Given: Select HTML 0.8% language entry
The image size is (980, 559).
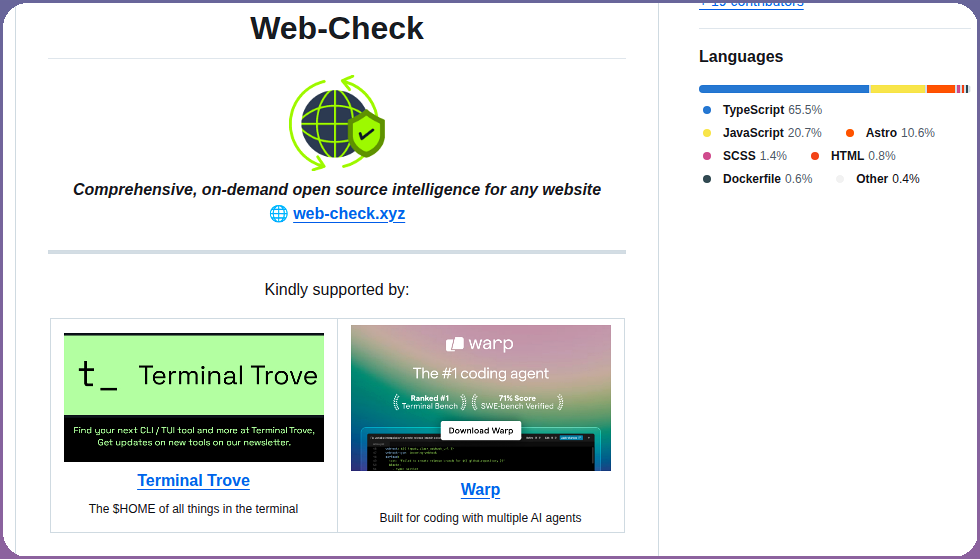Looking at the screenshot, I should (x=852, y=156).
